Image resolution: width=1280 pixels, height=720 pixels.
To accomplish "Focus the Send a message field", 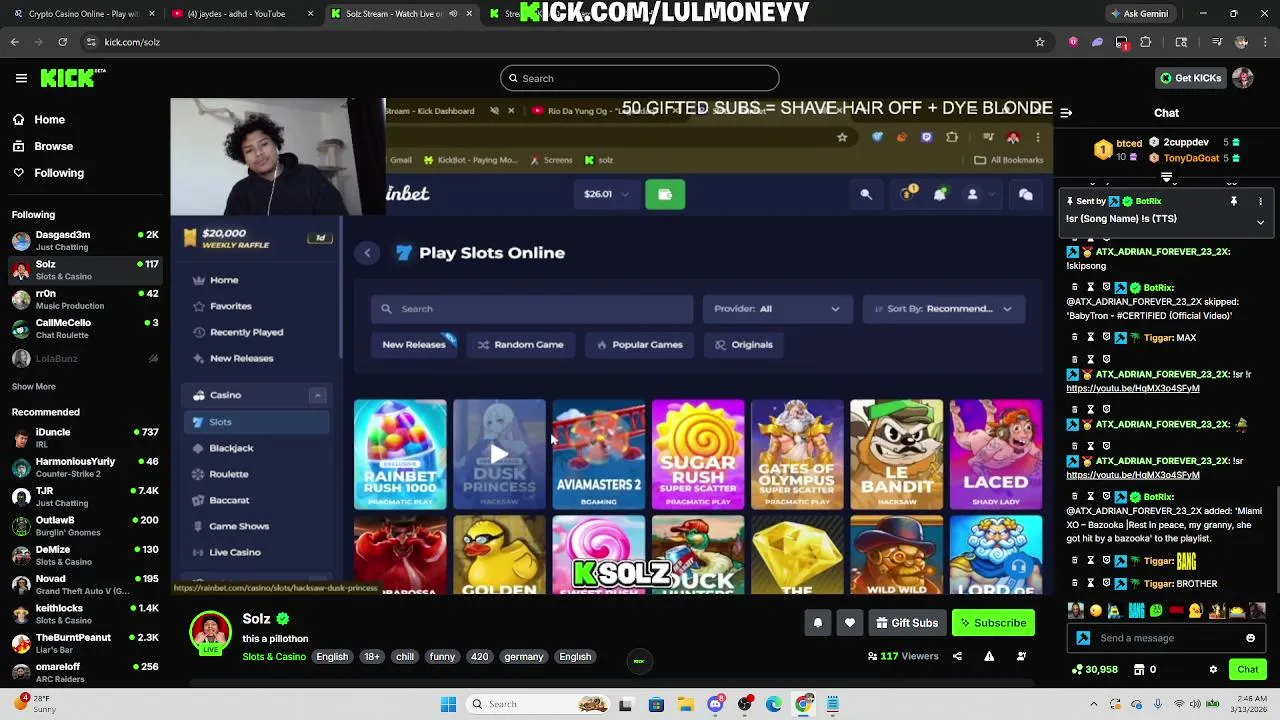I will pos(1168,638).
